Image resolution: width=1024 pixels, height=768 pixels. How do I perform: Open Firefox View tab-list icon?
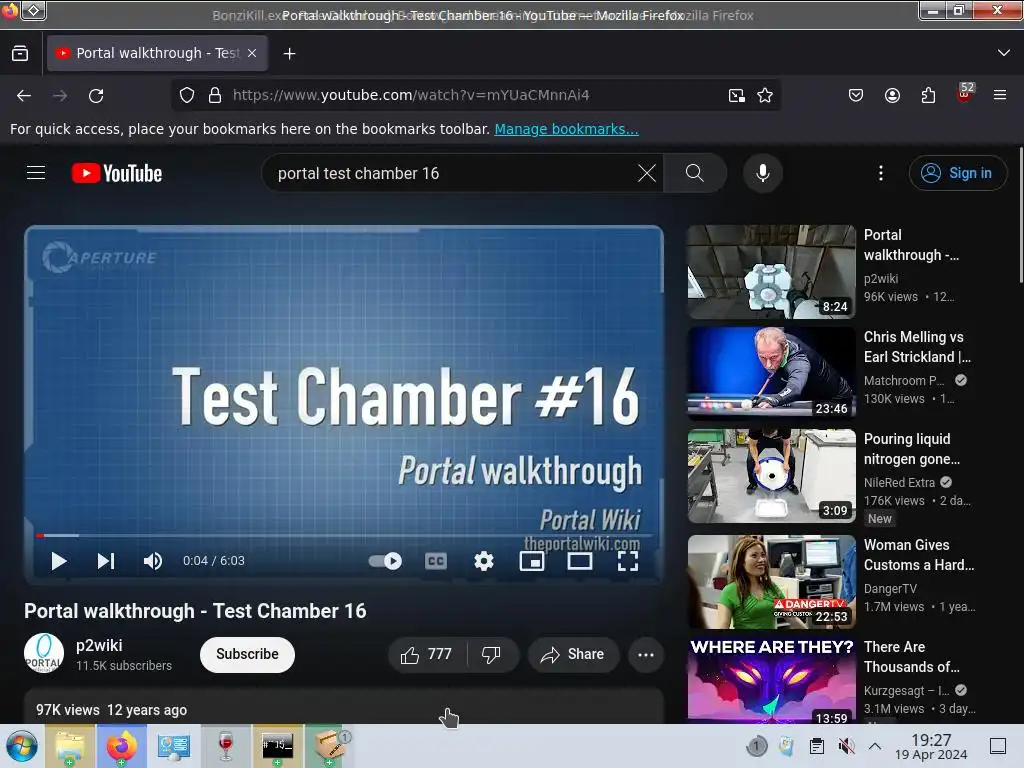[x=20, y=54]
